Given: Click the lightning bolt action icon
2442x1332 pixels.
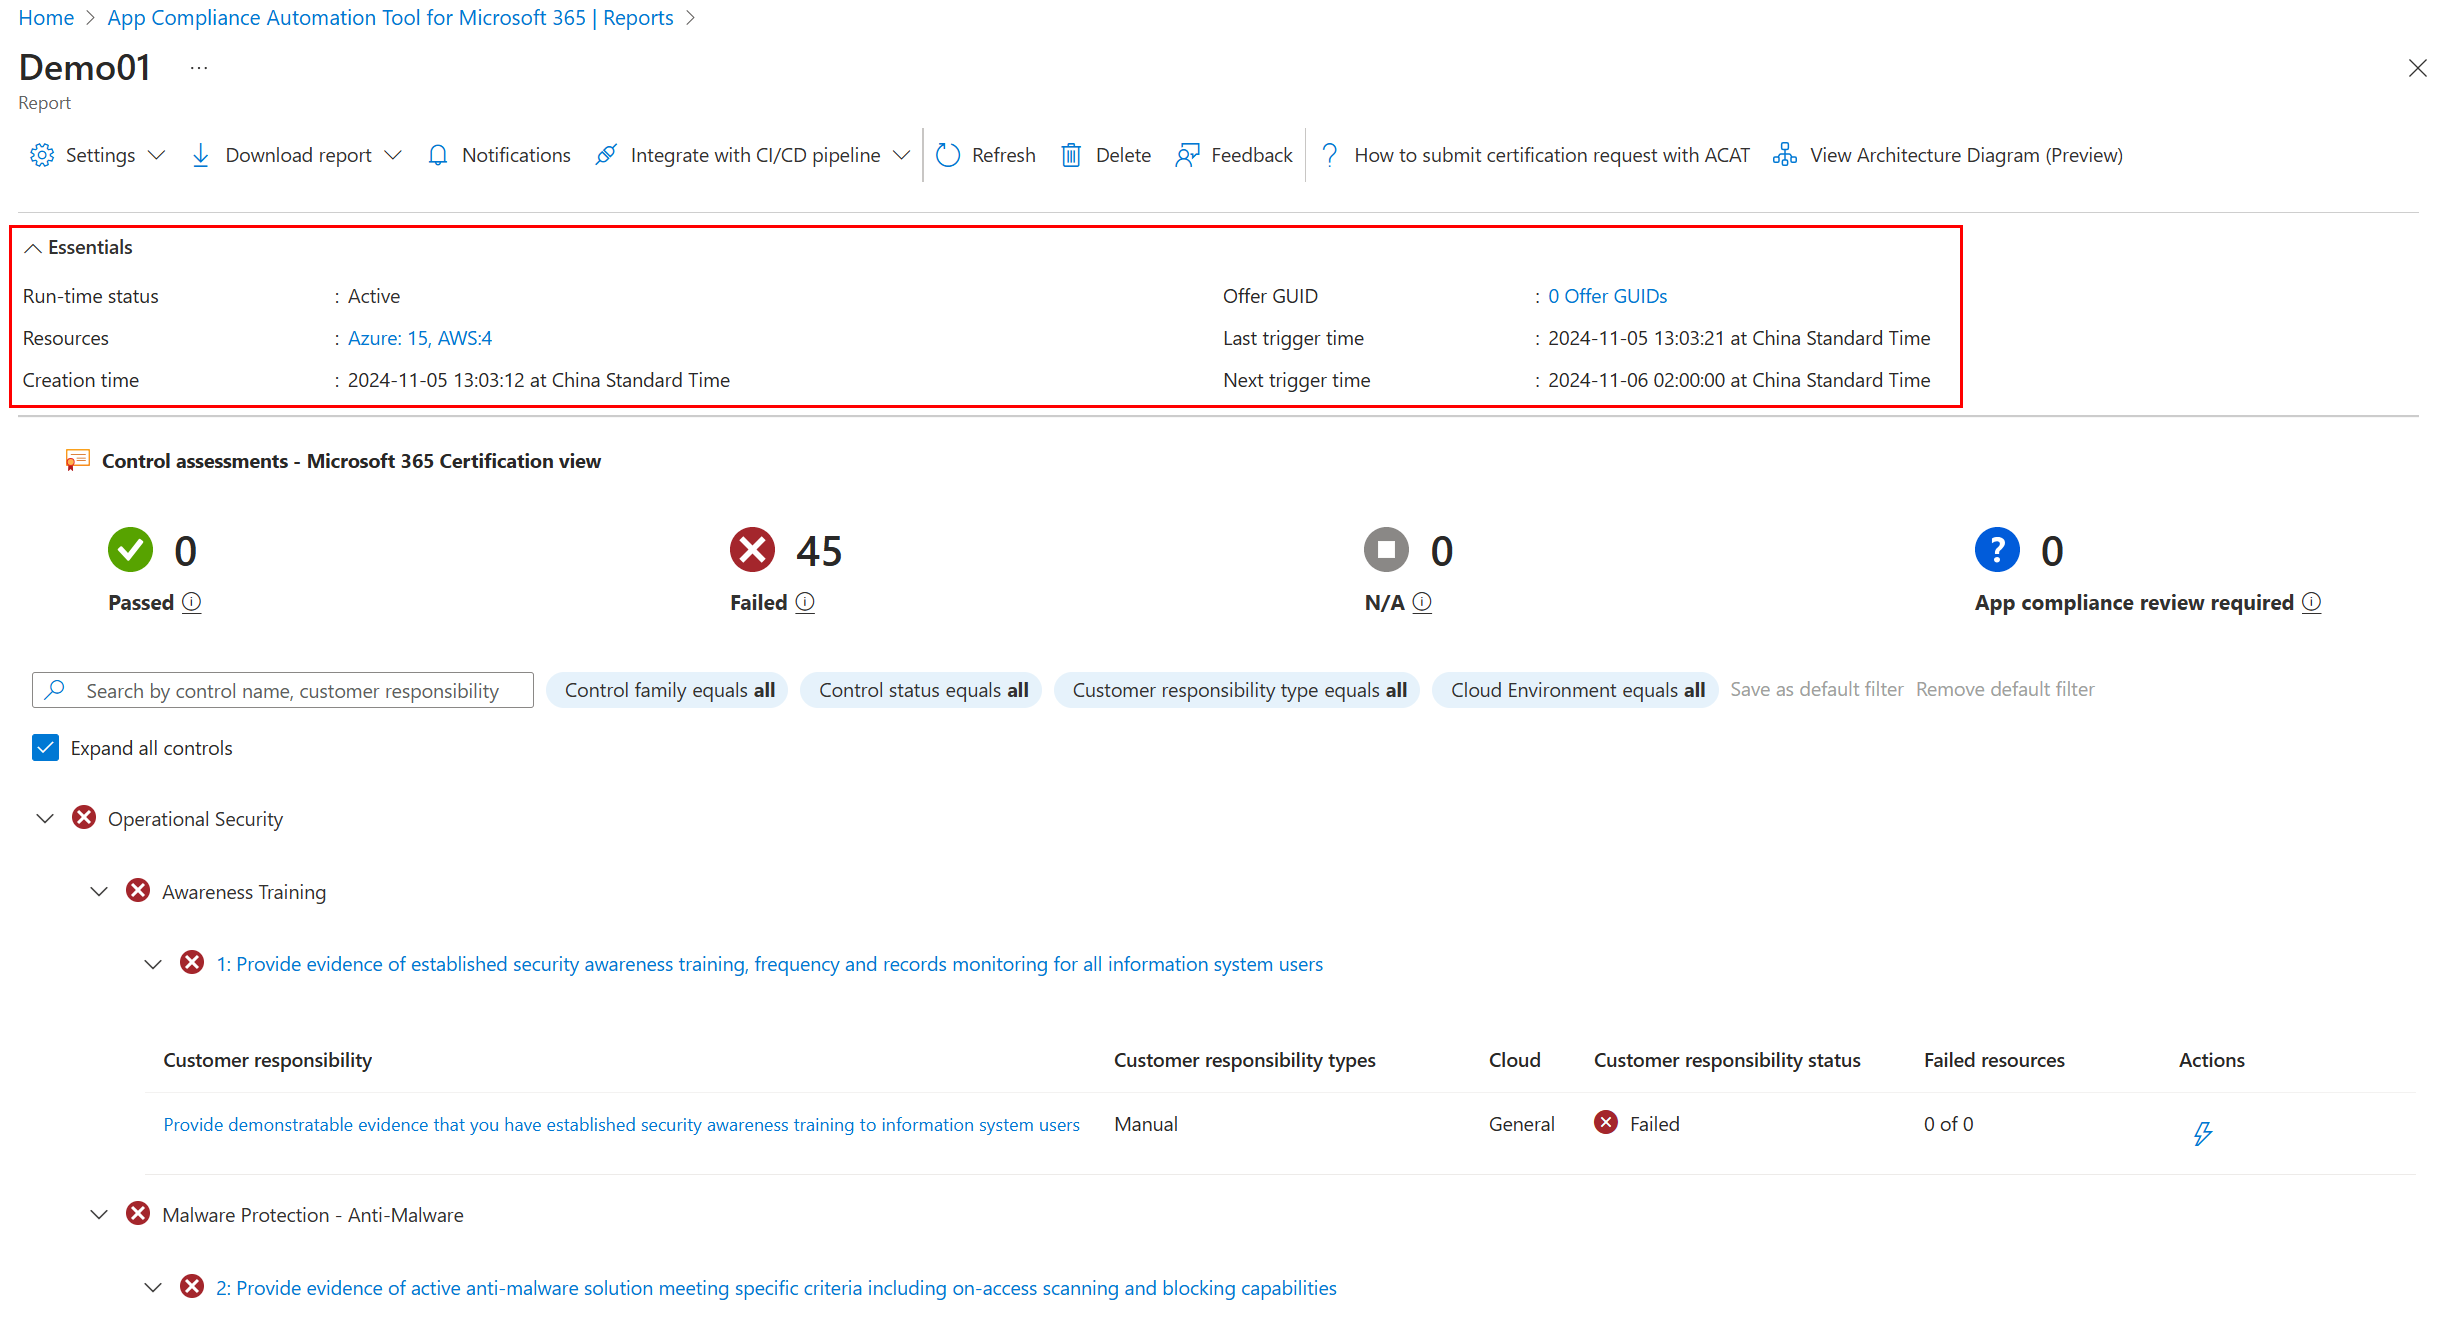Looking at the screenshot, I should [x=2202, y=1134].
